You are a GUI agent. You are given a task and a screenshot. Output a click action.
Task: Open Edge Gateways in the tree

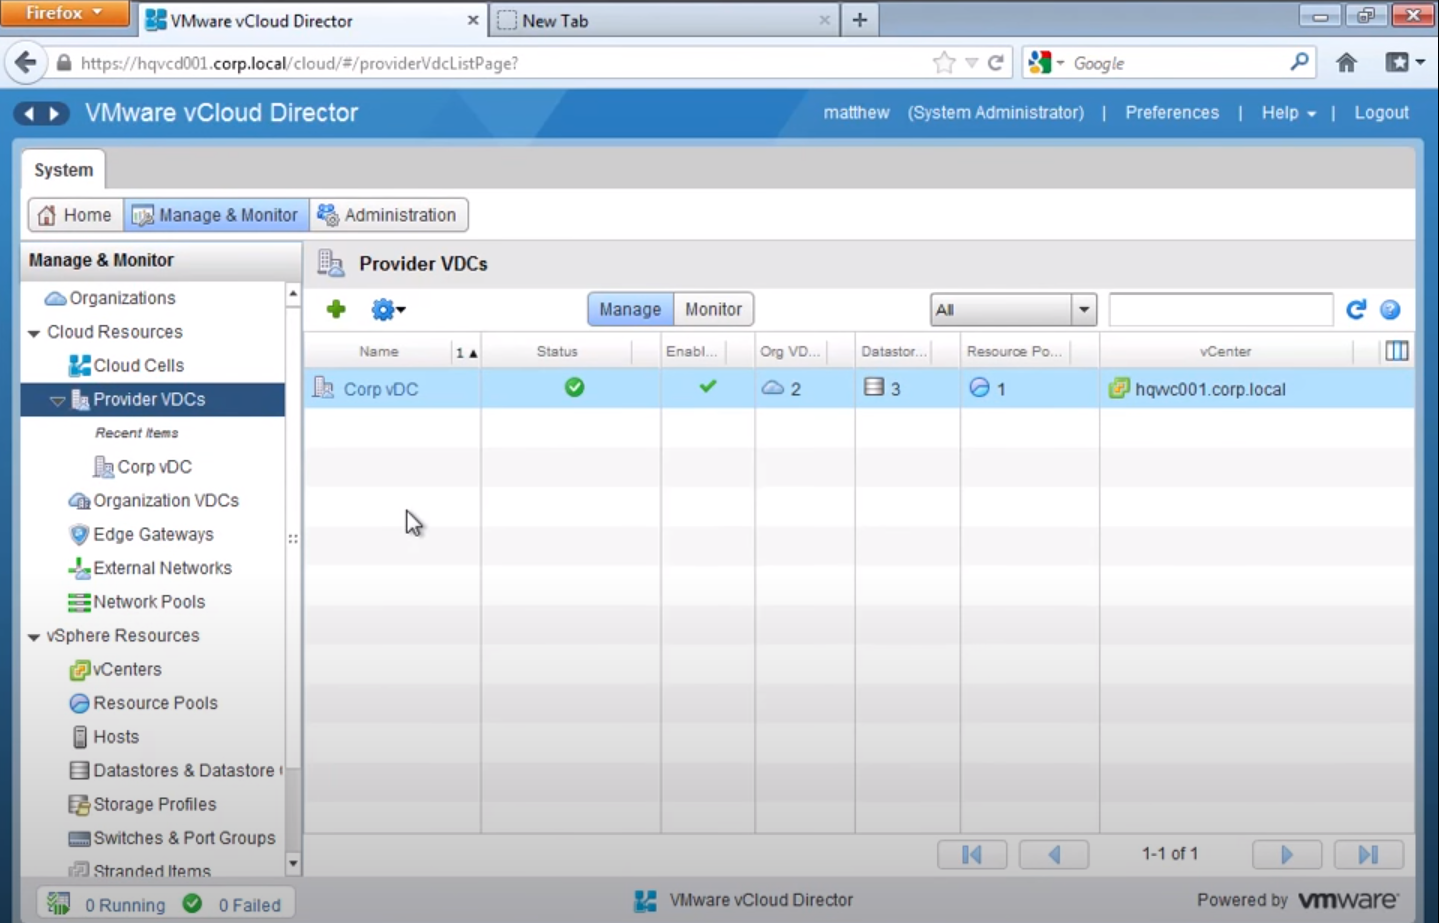(x=153, y=535)
